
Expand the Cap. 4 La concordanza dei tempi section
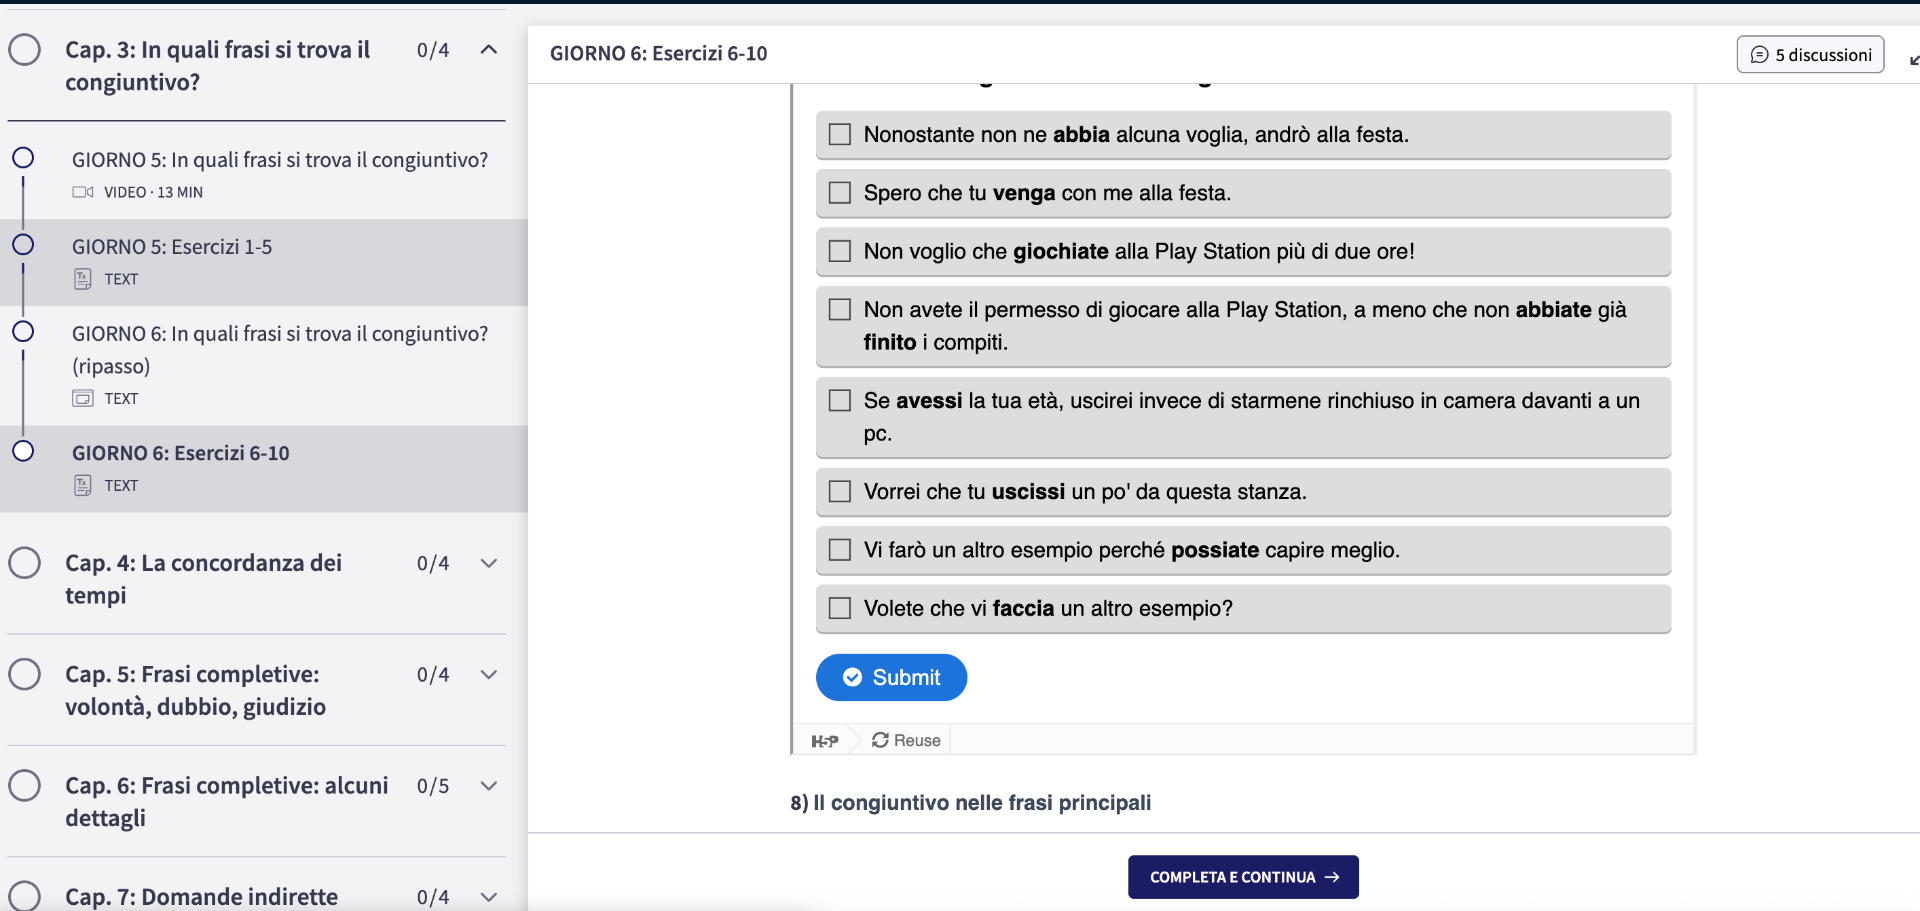[489, 563]
